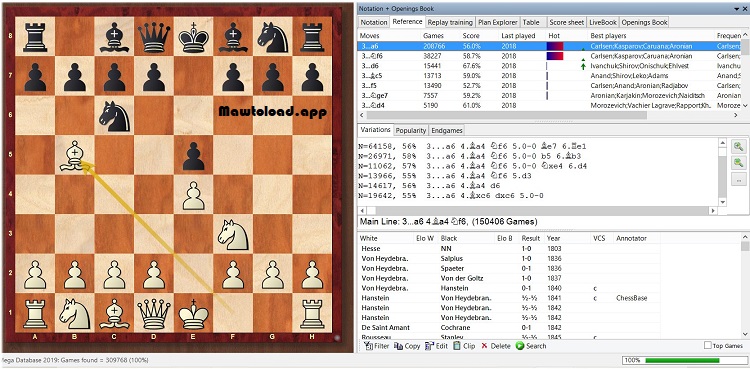Select the white knight on f3
750x369 pixels.
[233, 234]
